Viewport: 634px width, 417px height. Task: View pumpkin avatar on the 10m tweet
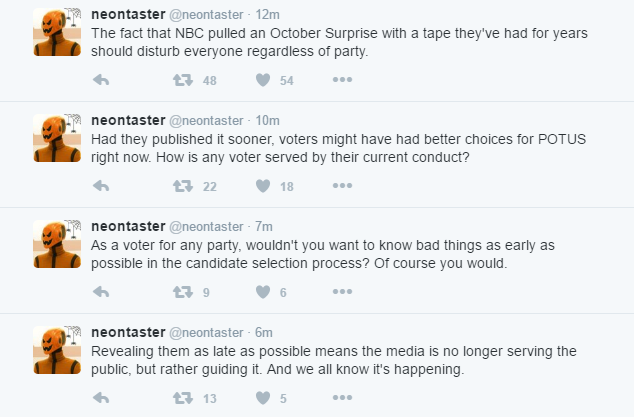coord(57,138)
